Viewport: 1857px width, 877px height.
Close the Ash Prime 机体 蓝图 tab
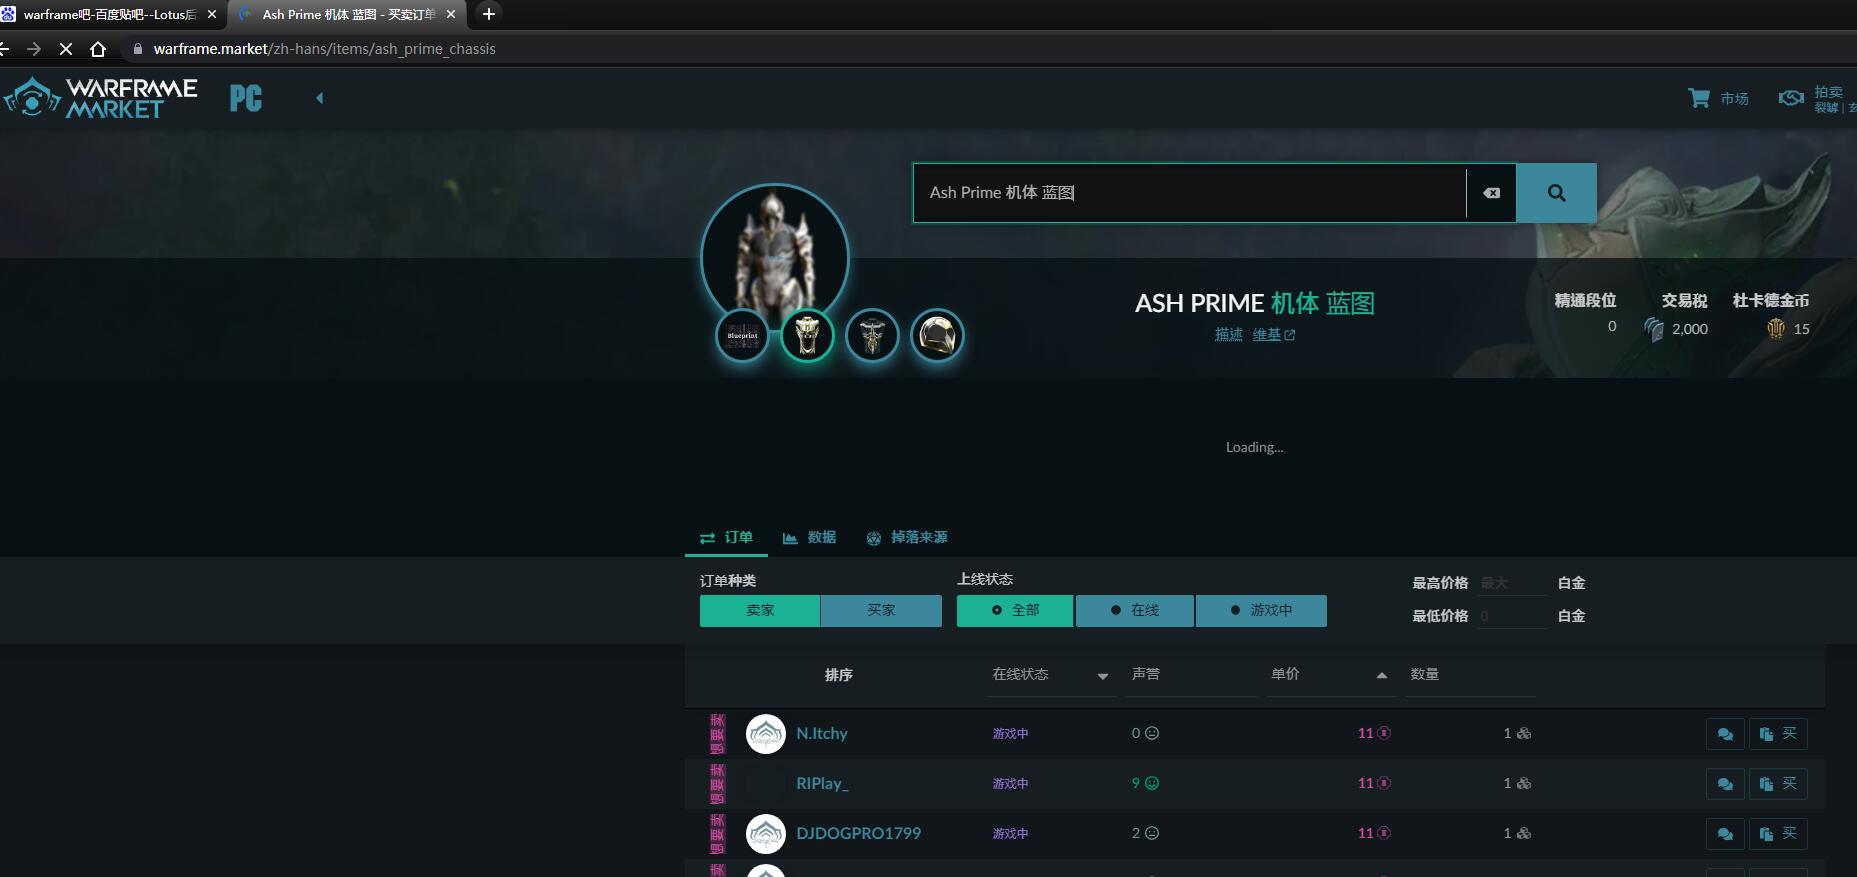pyautogui.click(x=451, y=14)
